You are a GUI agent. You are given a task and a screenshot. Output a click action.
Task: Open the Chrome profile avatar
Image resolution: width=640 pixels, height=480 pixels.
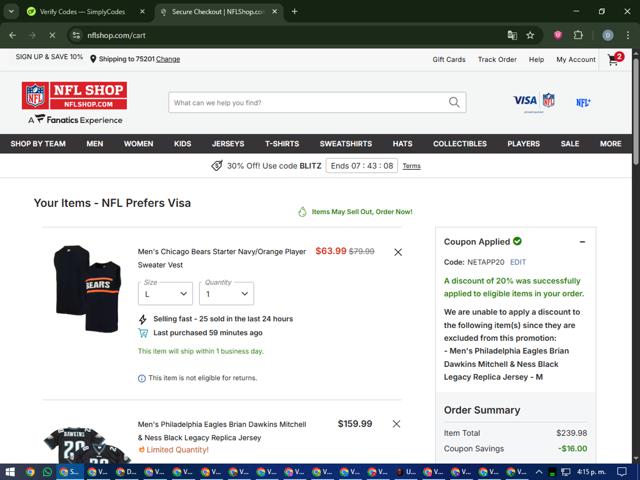coord(608,35)
